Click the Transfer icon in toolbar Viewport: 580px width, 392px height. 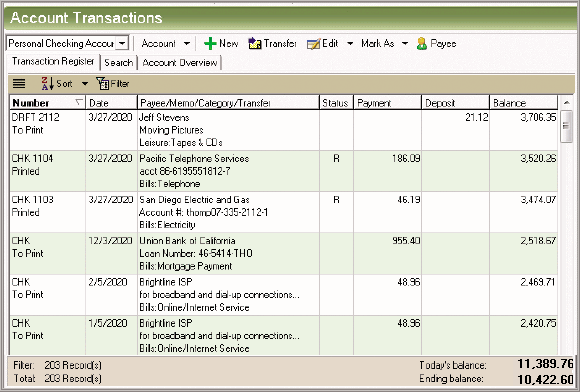(254, 44)
